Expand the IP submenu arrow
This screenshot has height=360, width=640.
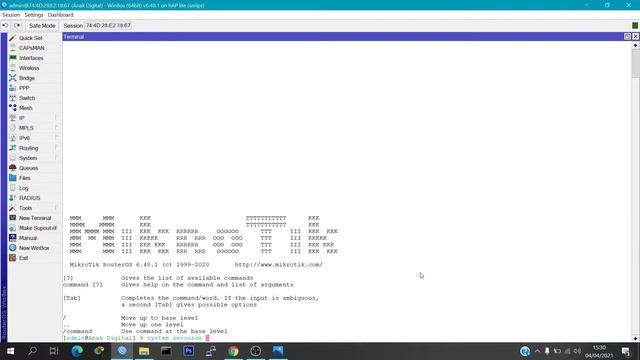56,118
